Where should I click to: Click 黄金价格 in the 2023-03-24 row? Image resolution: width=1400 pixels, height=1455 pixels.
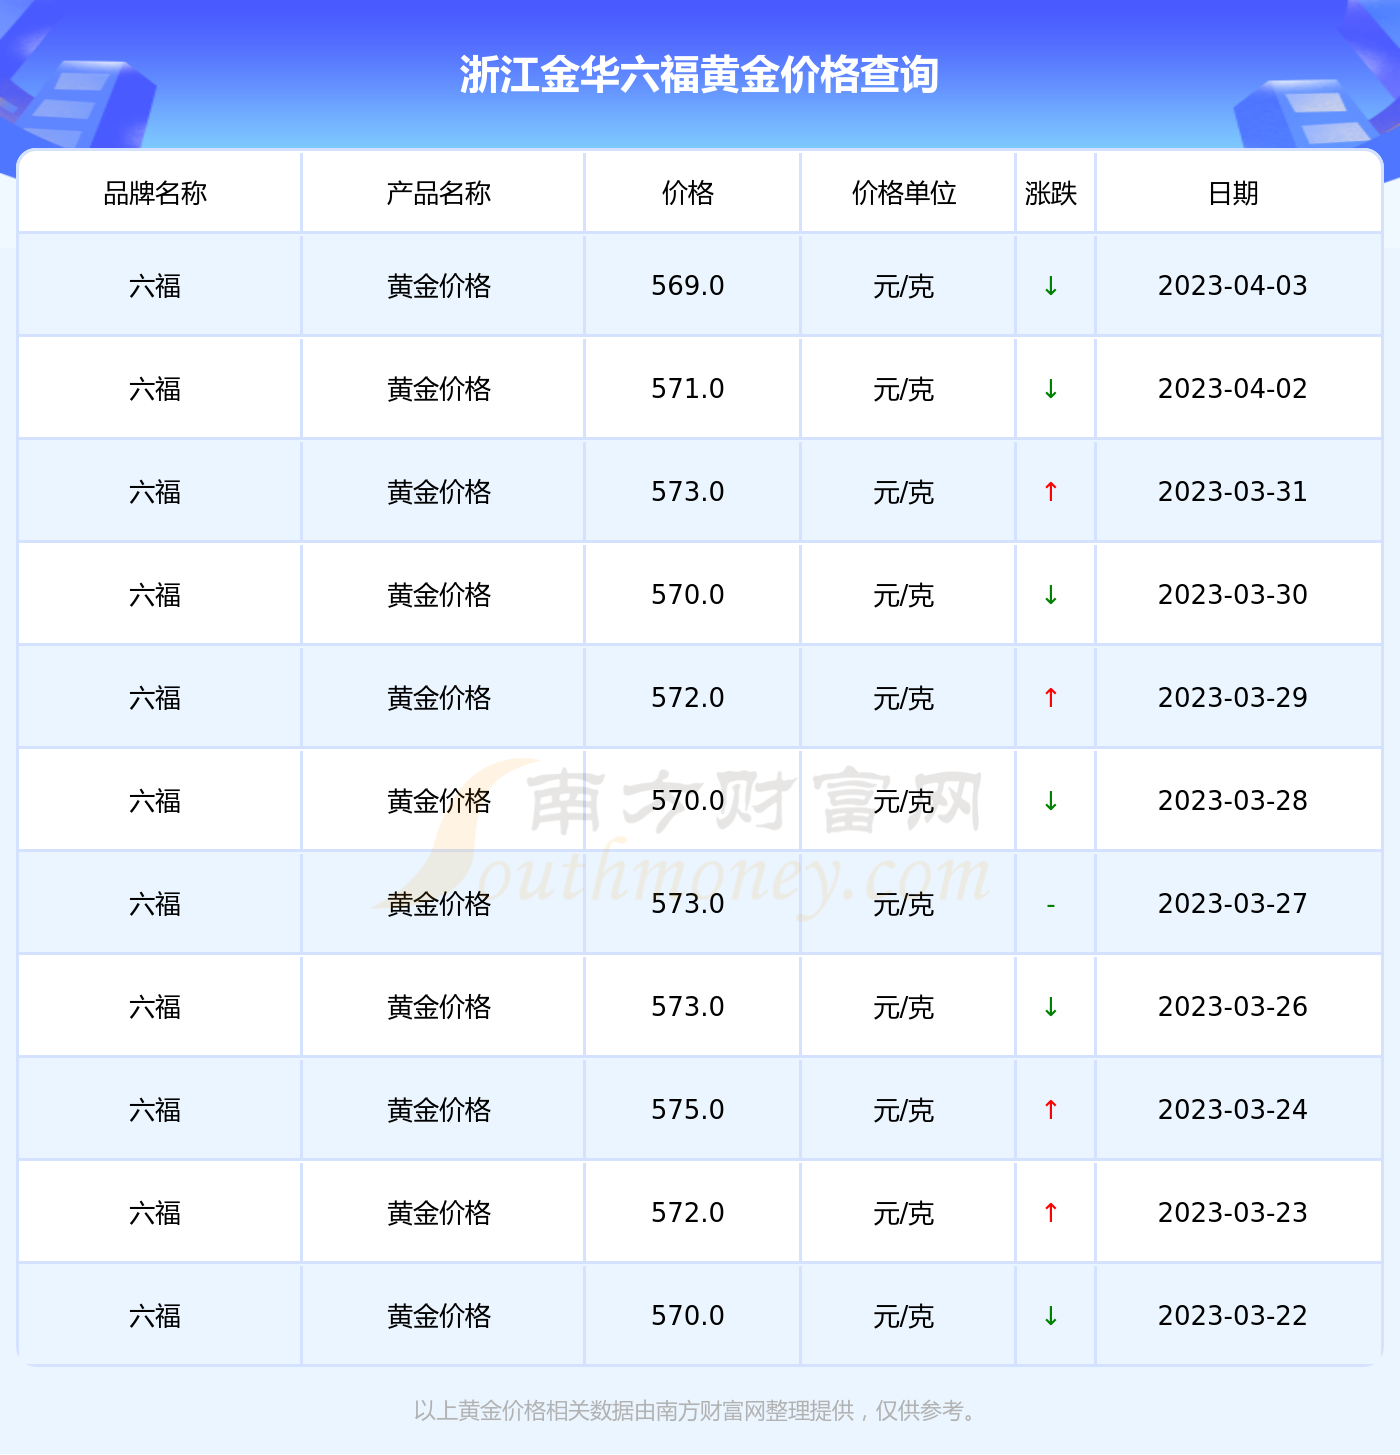pos(439,1111)
